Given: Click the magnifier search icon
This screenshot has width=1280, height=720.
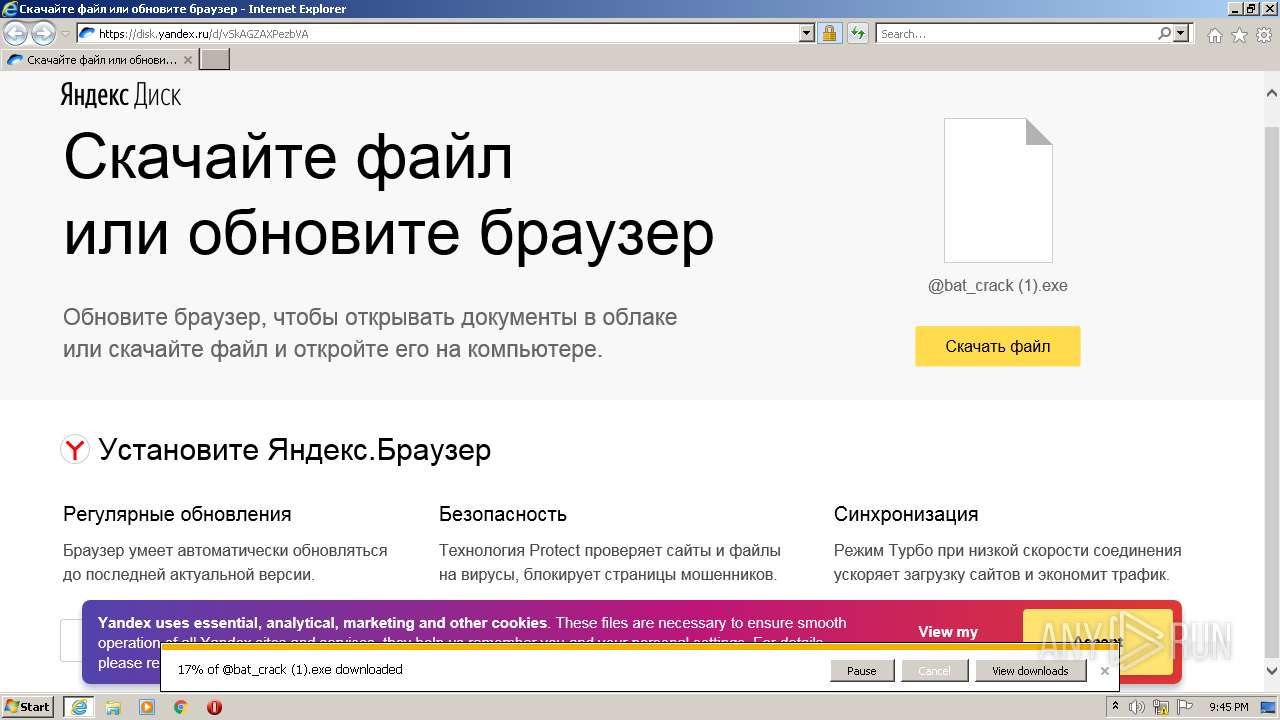Looking at the screenshot, I should click(1164, 34).
